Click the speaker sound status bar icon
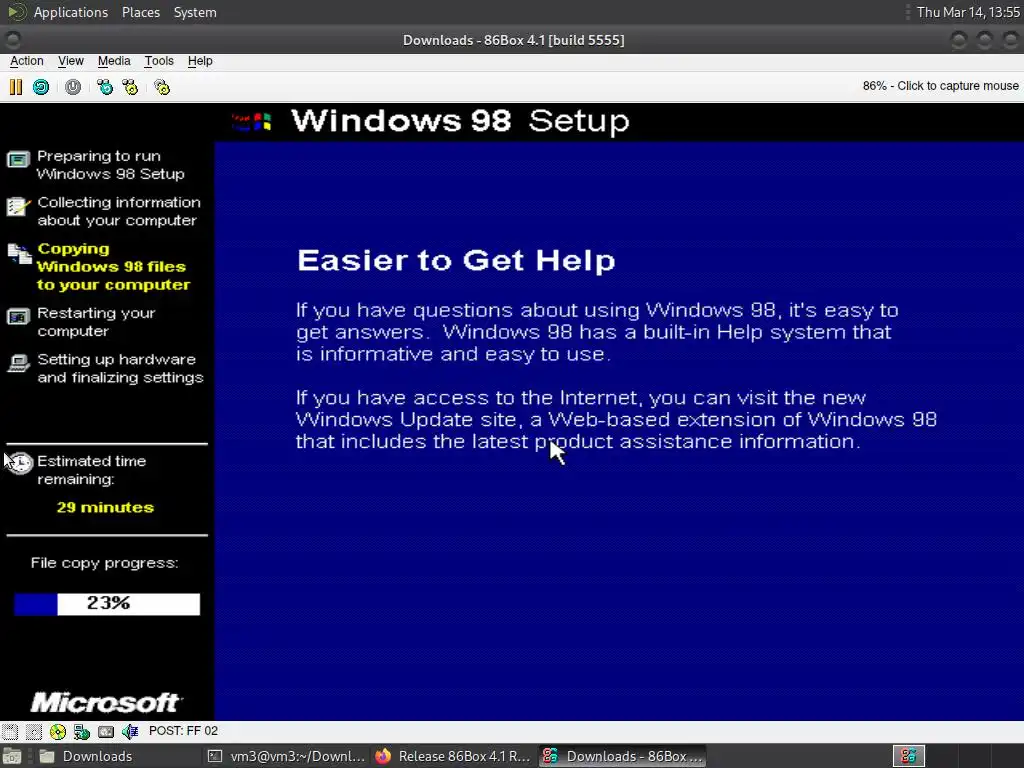This screenshot has width=1024, height=768. 130,731
